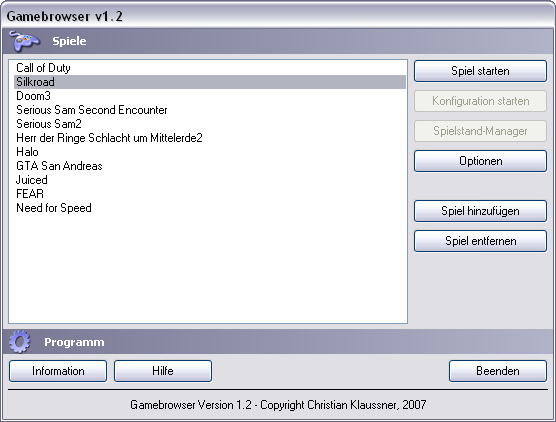Click the gear icon beside Programm
This screenshot has width=556, height=422.
[20, 341]
